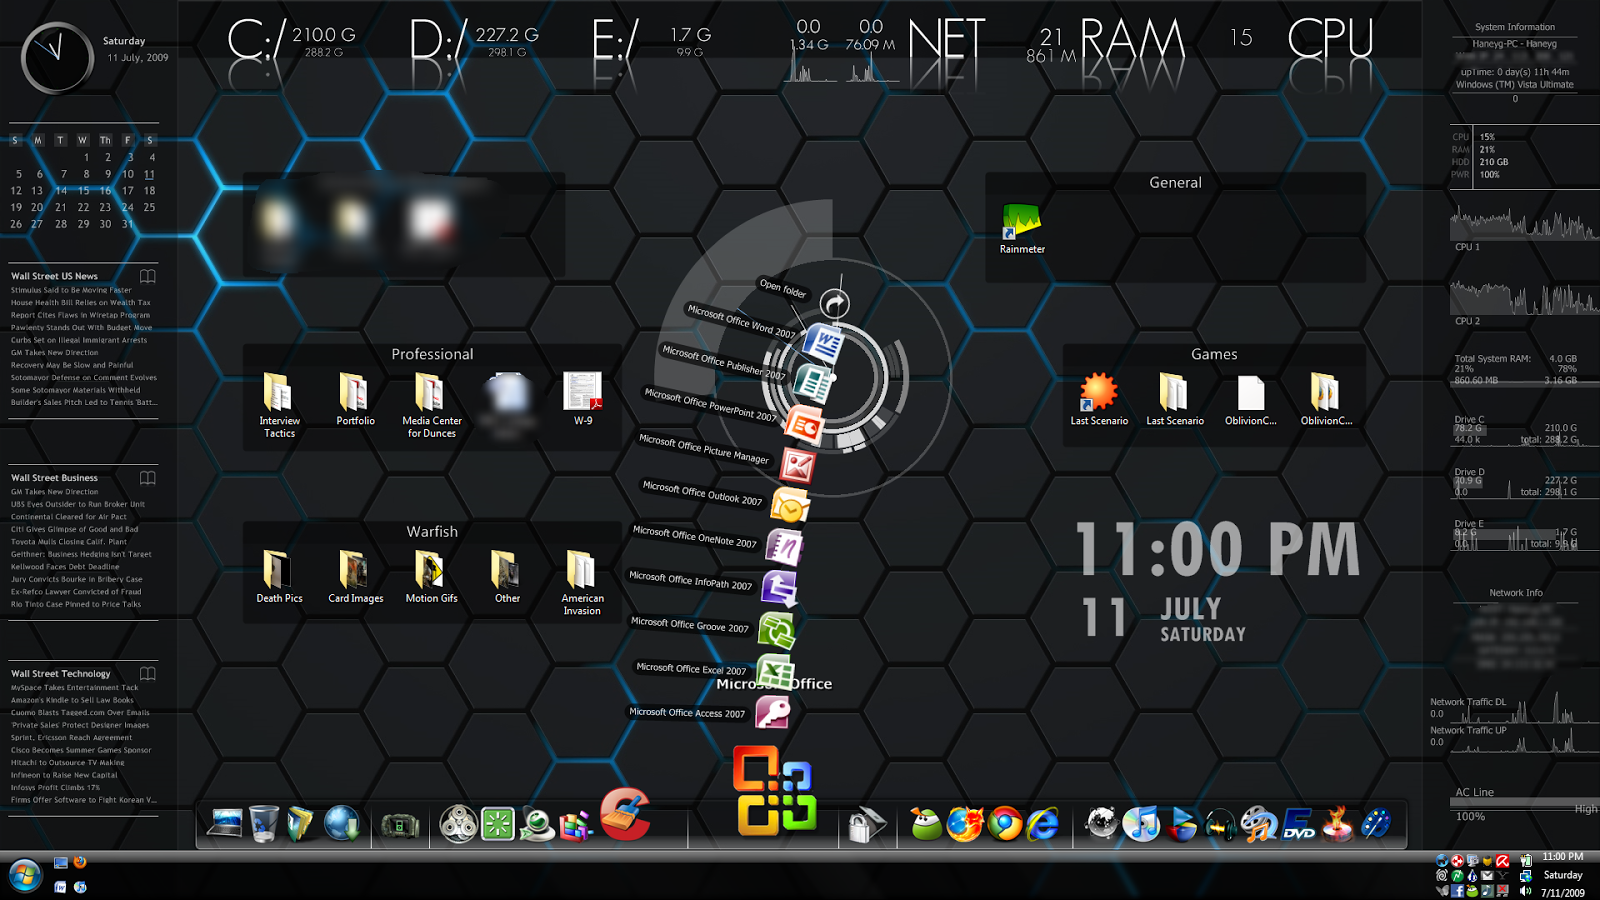Screen dimensions: 1600x900
Task: Open the Portfolio folder
Action: (355, 400)
